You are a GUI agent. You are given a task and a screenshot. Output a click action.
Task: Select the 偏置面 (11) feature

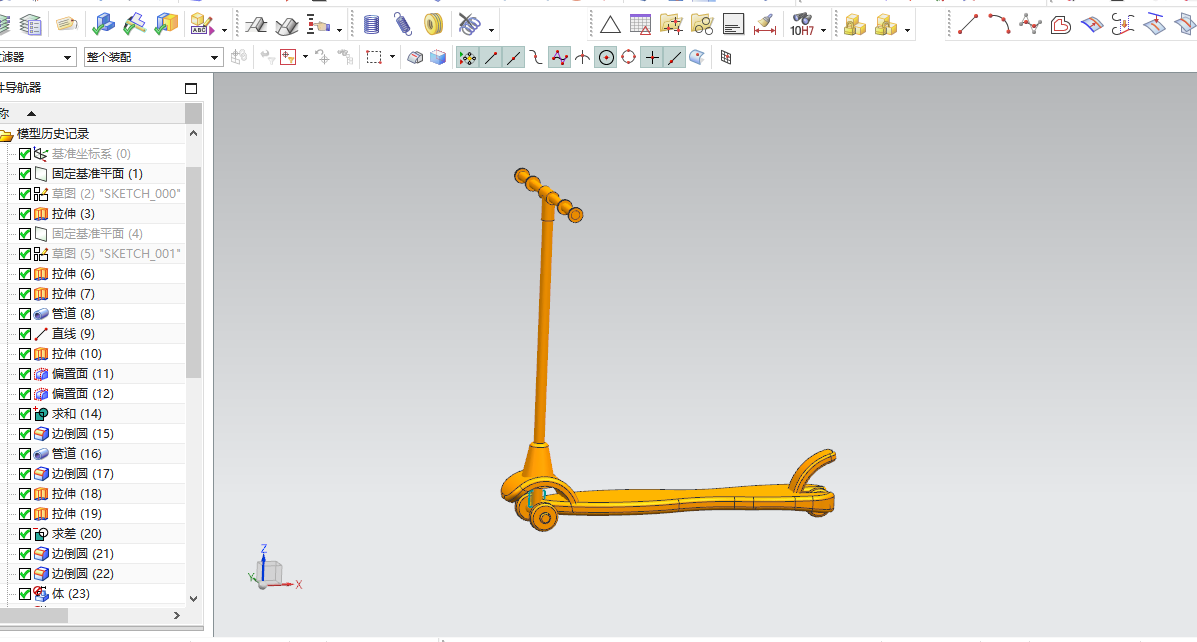click(82, 373)
